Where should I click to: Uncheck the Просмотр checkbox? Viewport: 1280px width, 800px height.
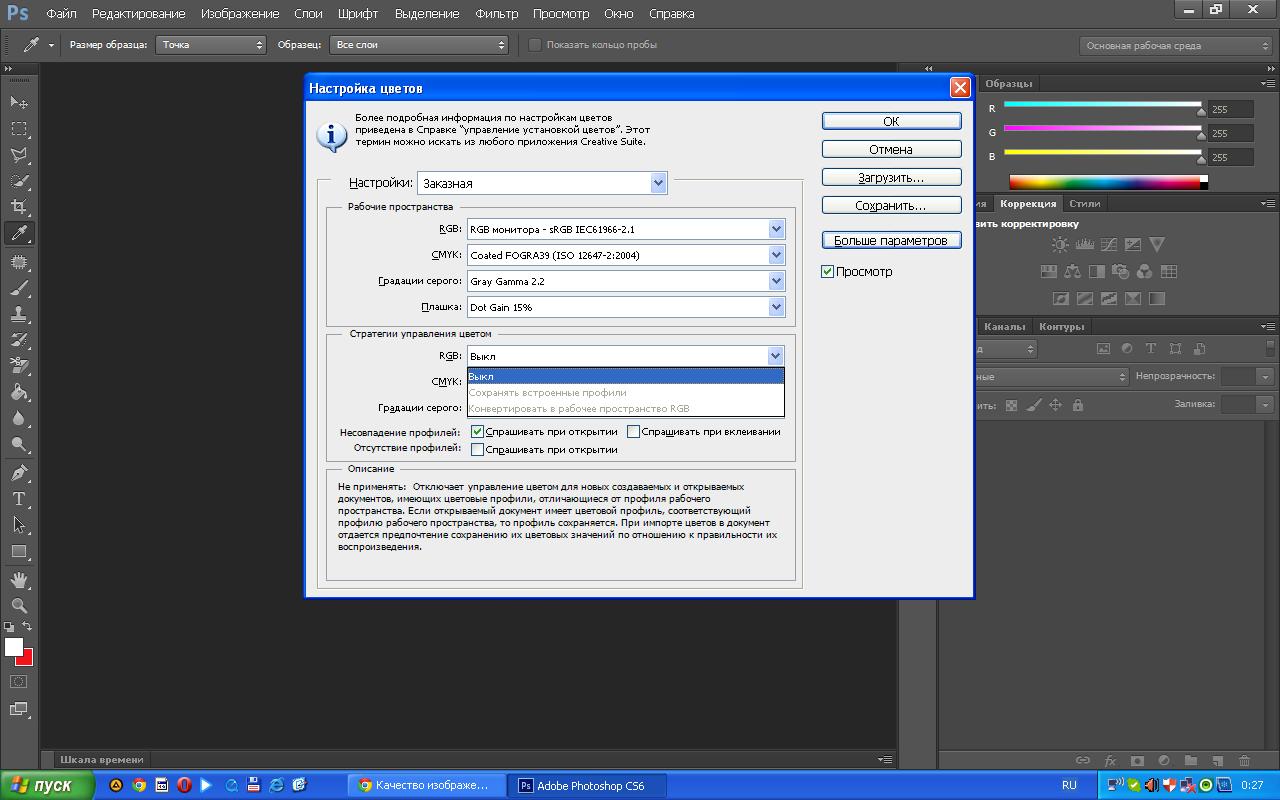click(828, 272)
